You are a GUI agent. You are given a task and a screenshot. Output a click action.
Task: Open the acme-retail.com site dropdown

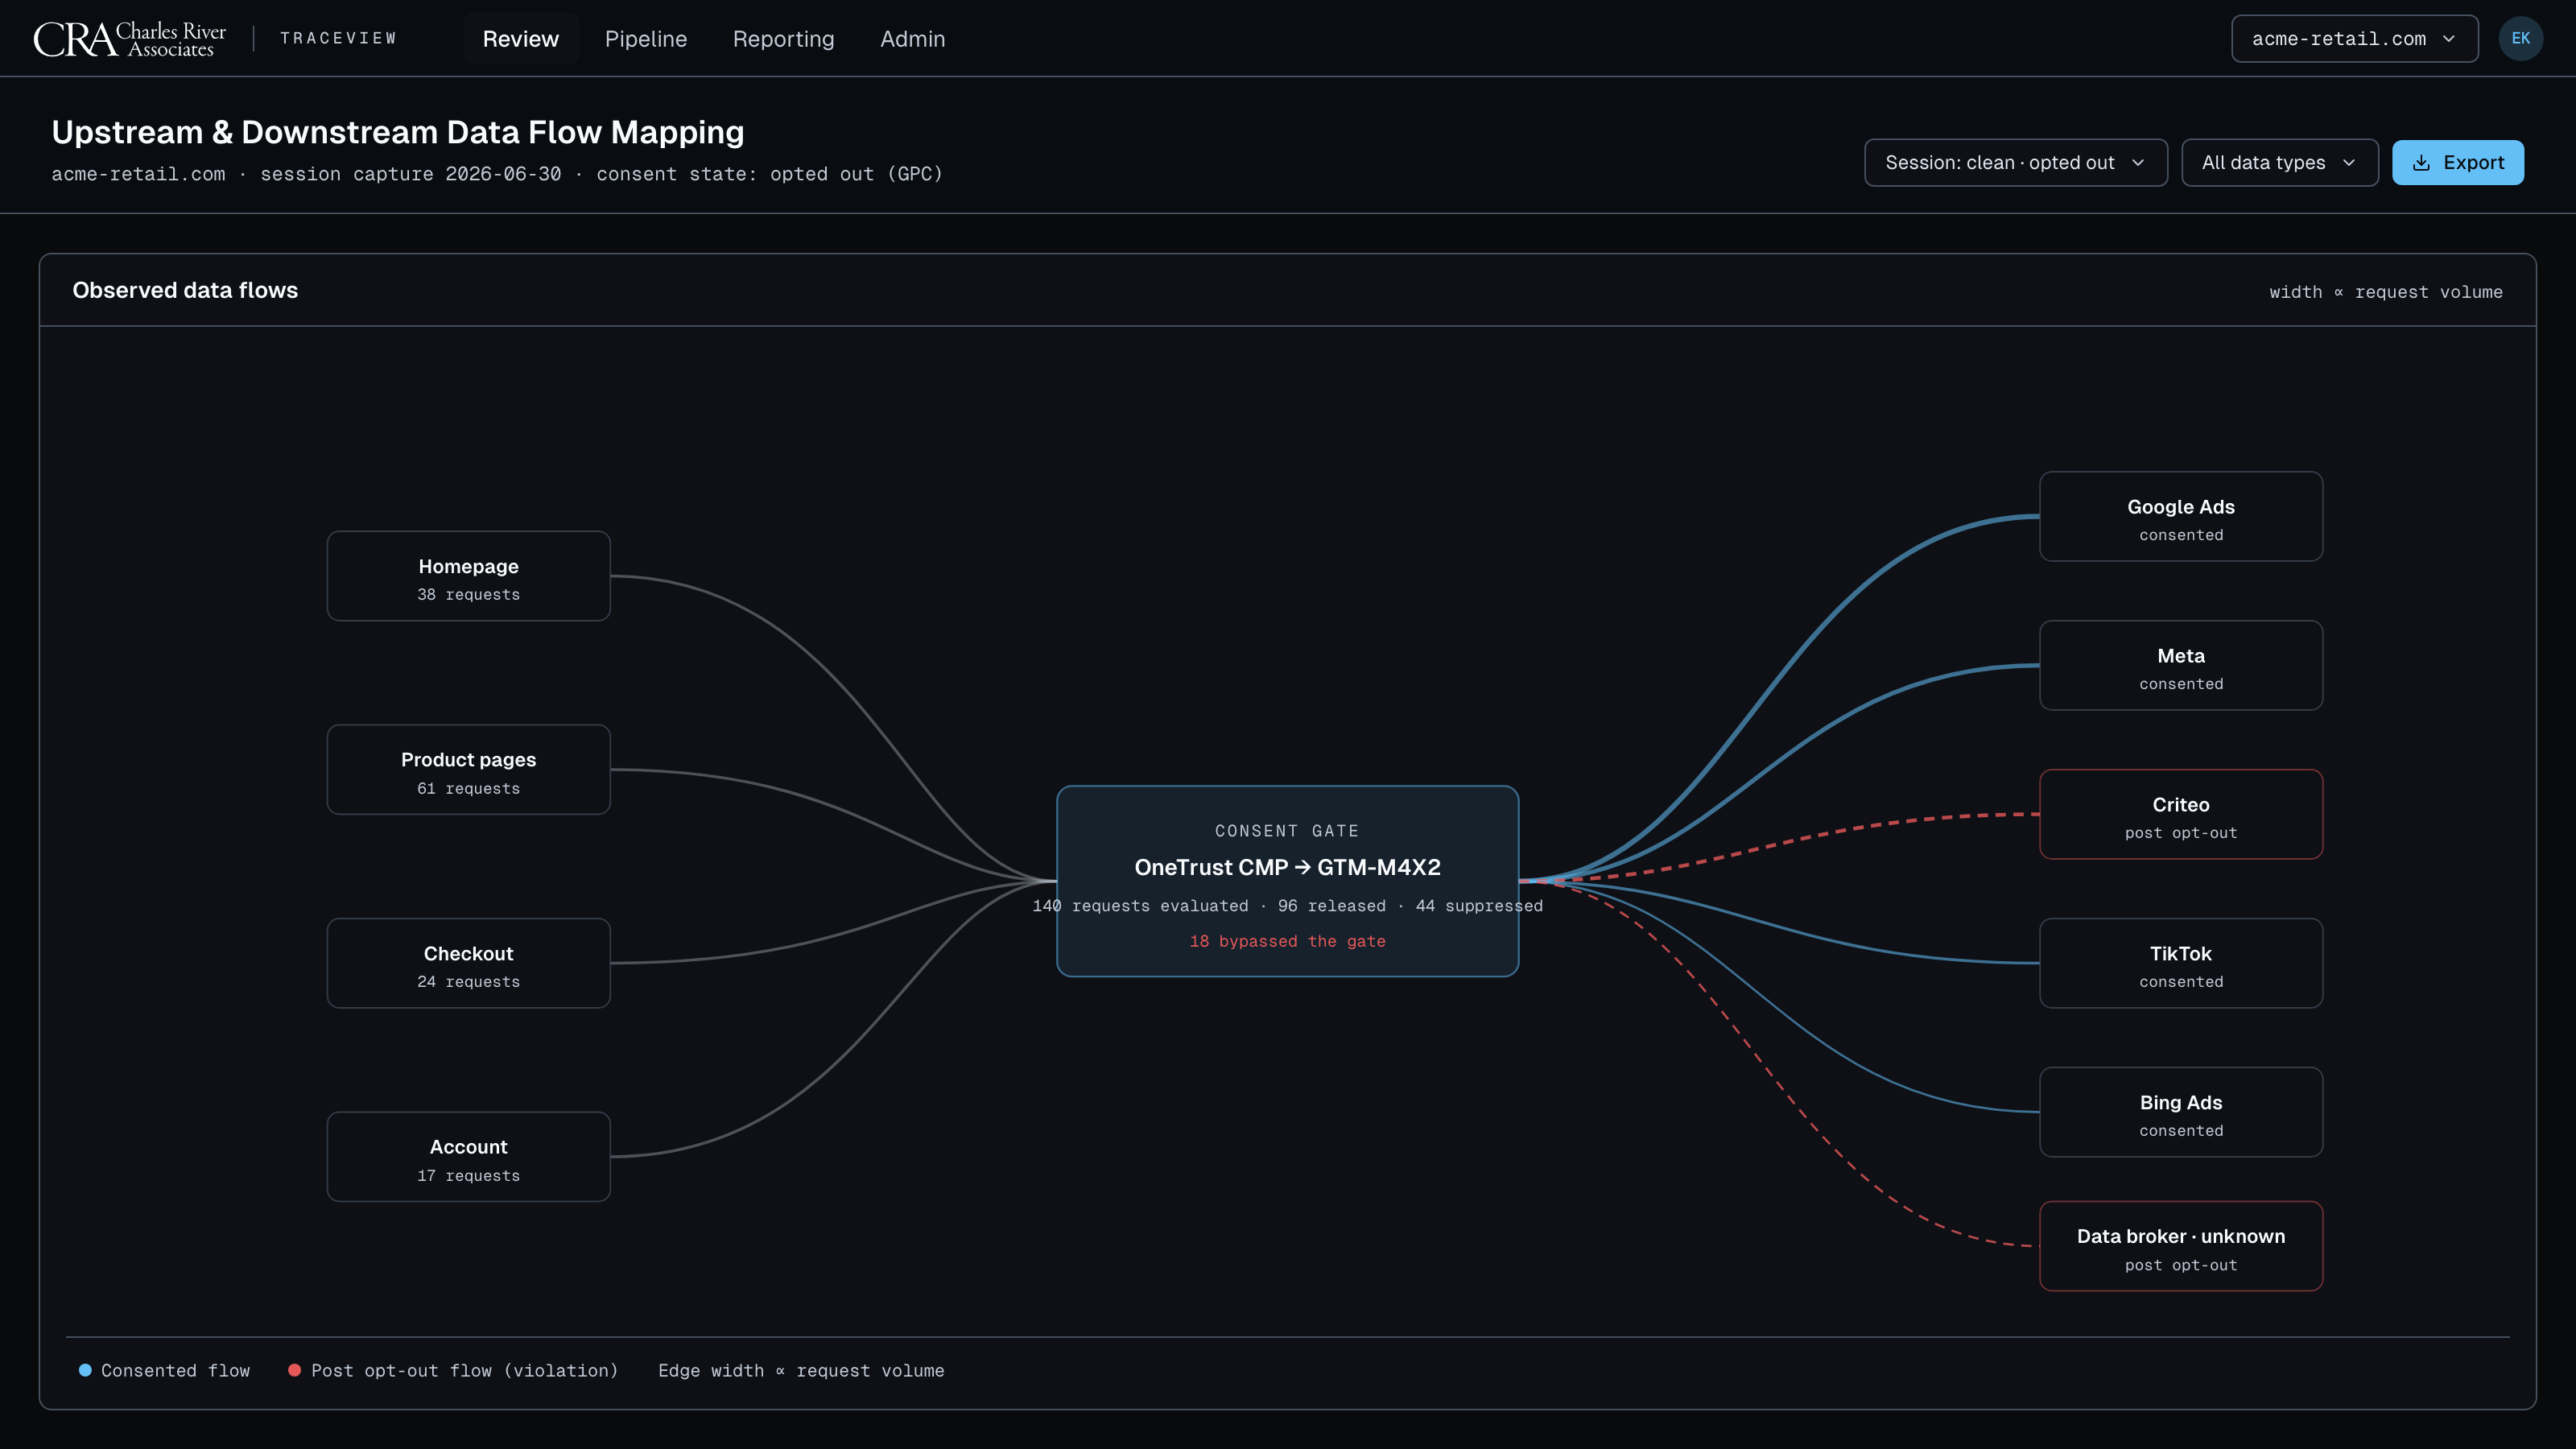pyautogui.click(x=2354, y=39)
